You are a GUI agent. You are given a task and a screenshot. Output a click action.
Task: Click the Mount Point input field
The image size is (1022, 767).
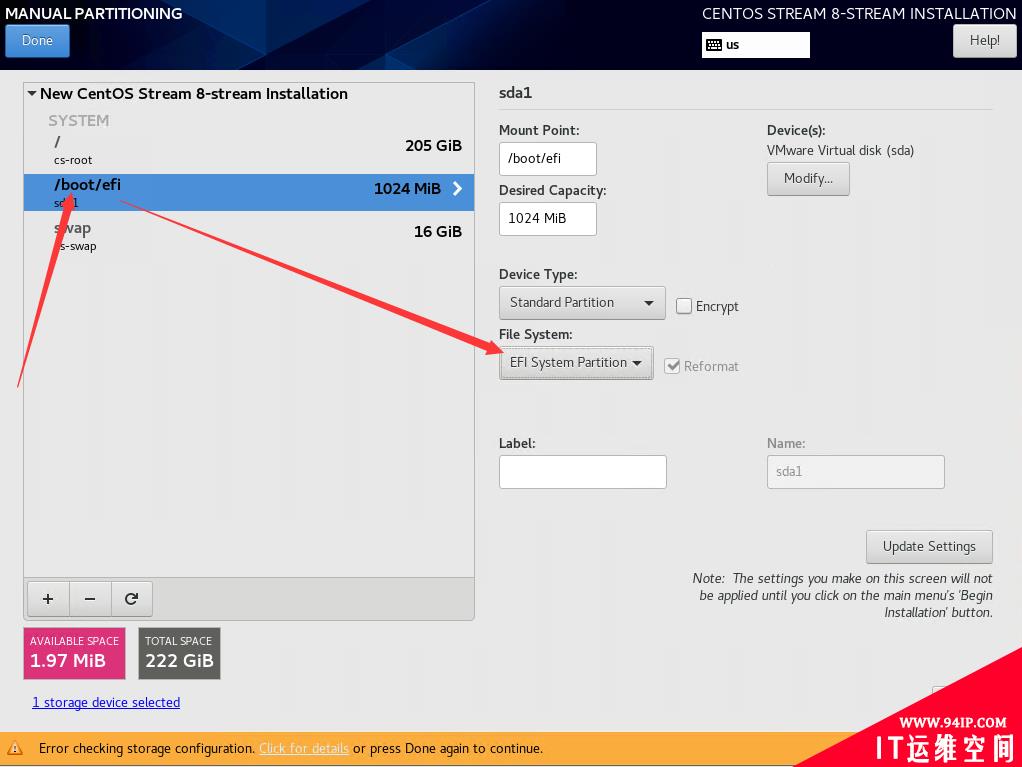point(548,159)
